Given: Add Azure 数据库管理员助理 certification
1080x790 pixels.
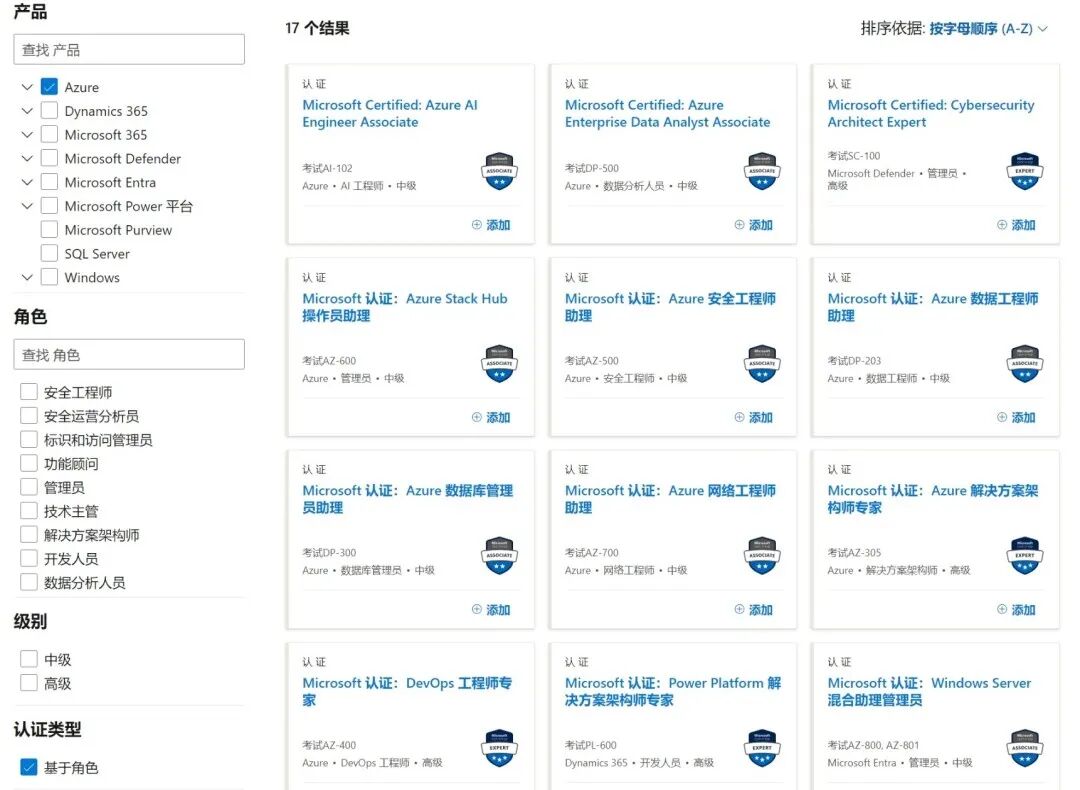Looking at the screenshot, I should (491, 610).
